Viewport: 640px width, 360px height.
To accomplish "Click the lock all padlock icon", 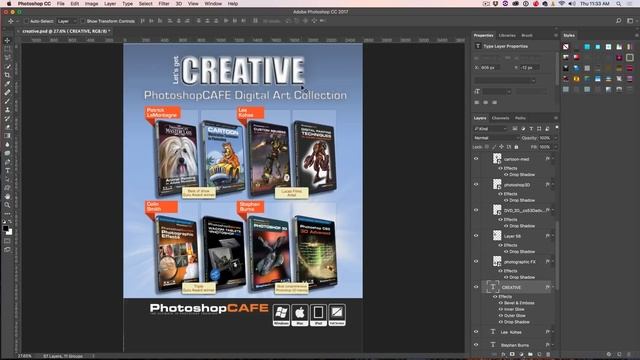I will tap(516, 147).
